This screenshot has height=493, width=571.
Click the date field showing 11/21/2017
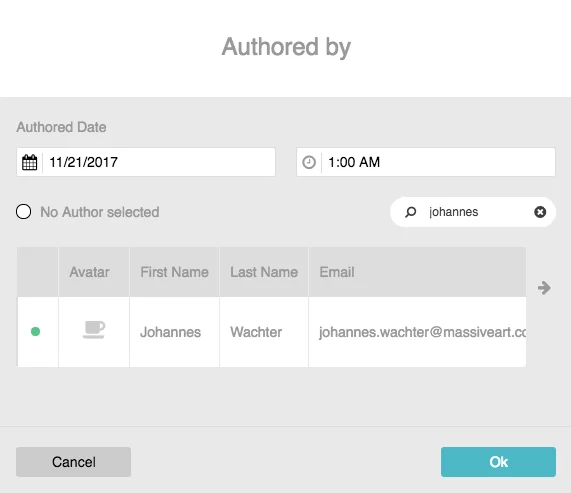click(x=146, y=162)
